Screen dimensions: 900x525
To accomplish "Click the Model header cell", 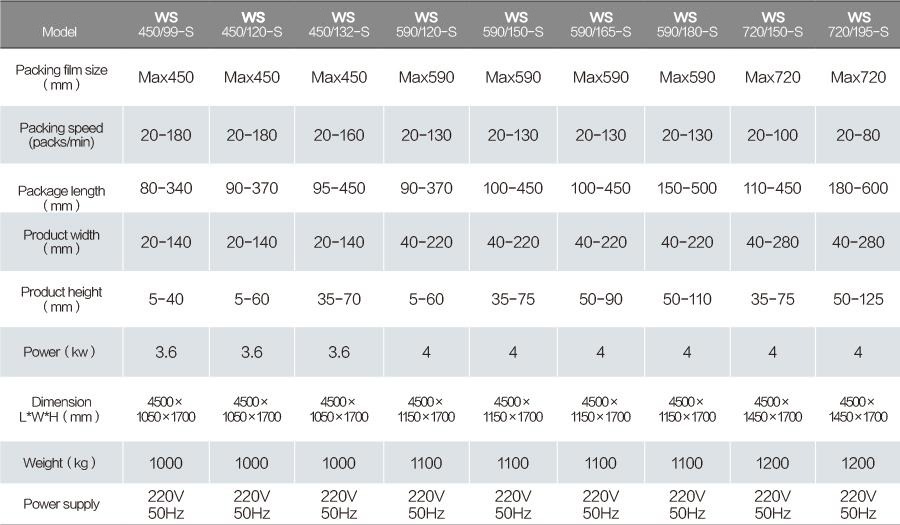I will (59, 32).
